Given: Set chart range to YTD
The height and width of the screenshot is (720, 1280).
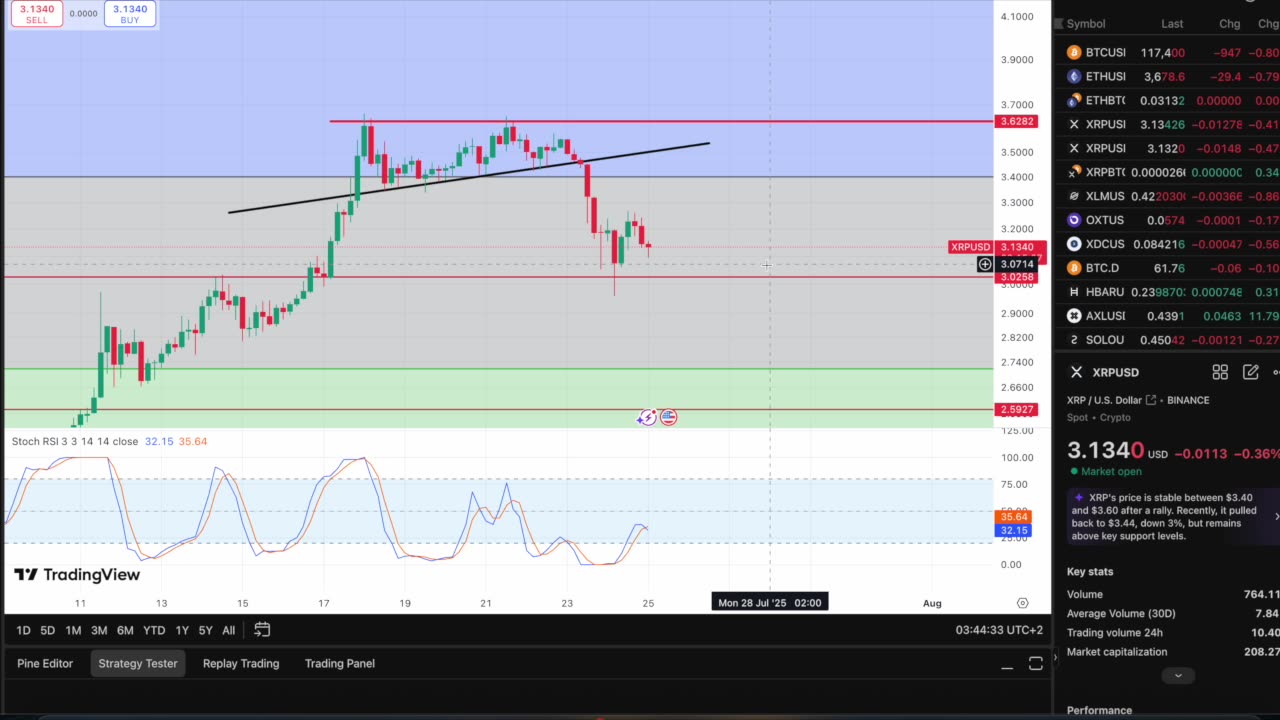Looking at the screenshot, I should (154, 630).
